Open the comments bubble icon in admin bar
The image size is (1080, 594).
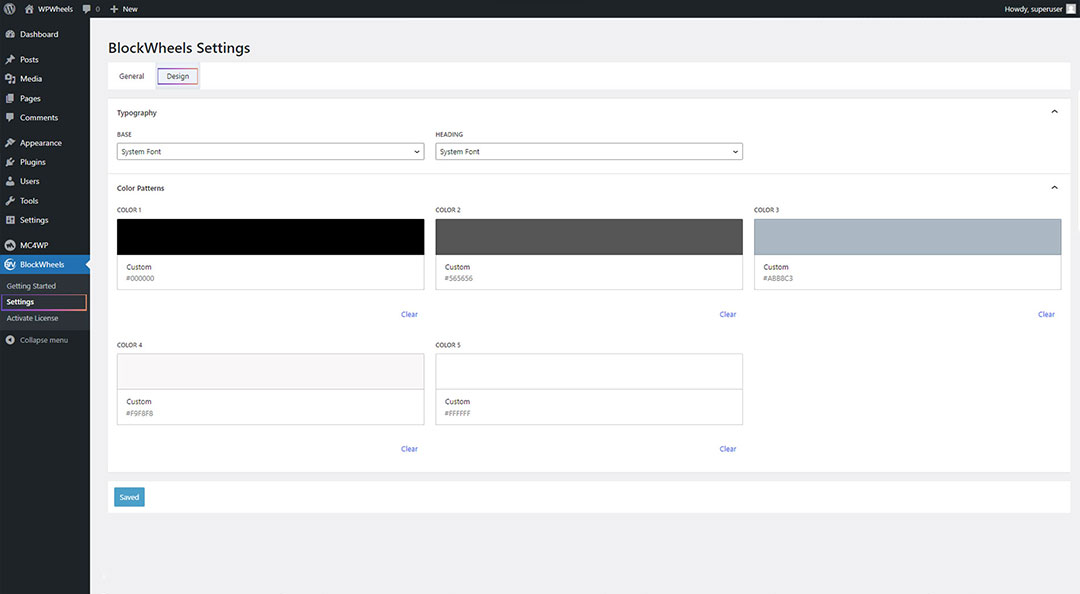pyautogui.click(x=87, y=9)
